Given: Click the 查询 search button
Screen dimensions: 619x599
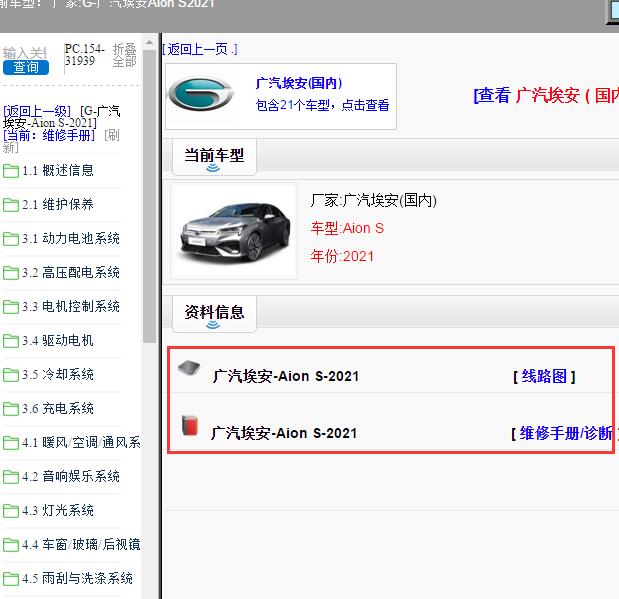Looking at the screenshot, I should click(x=26, y=68).
